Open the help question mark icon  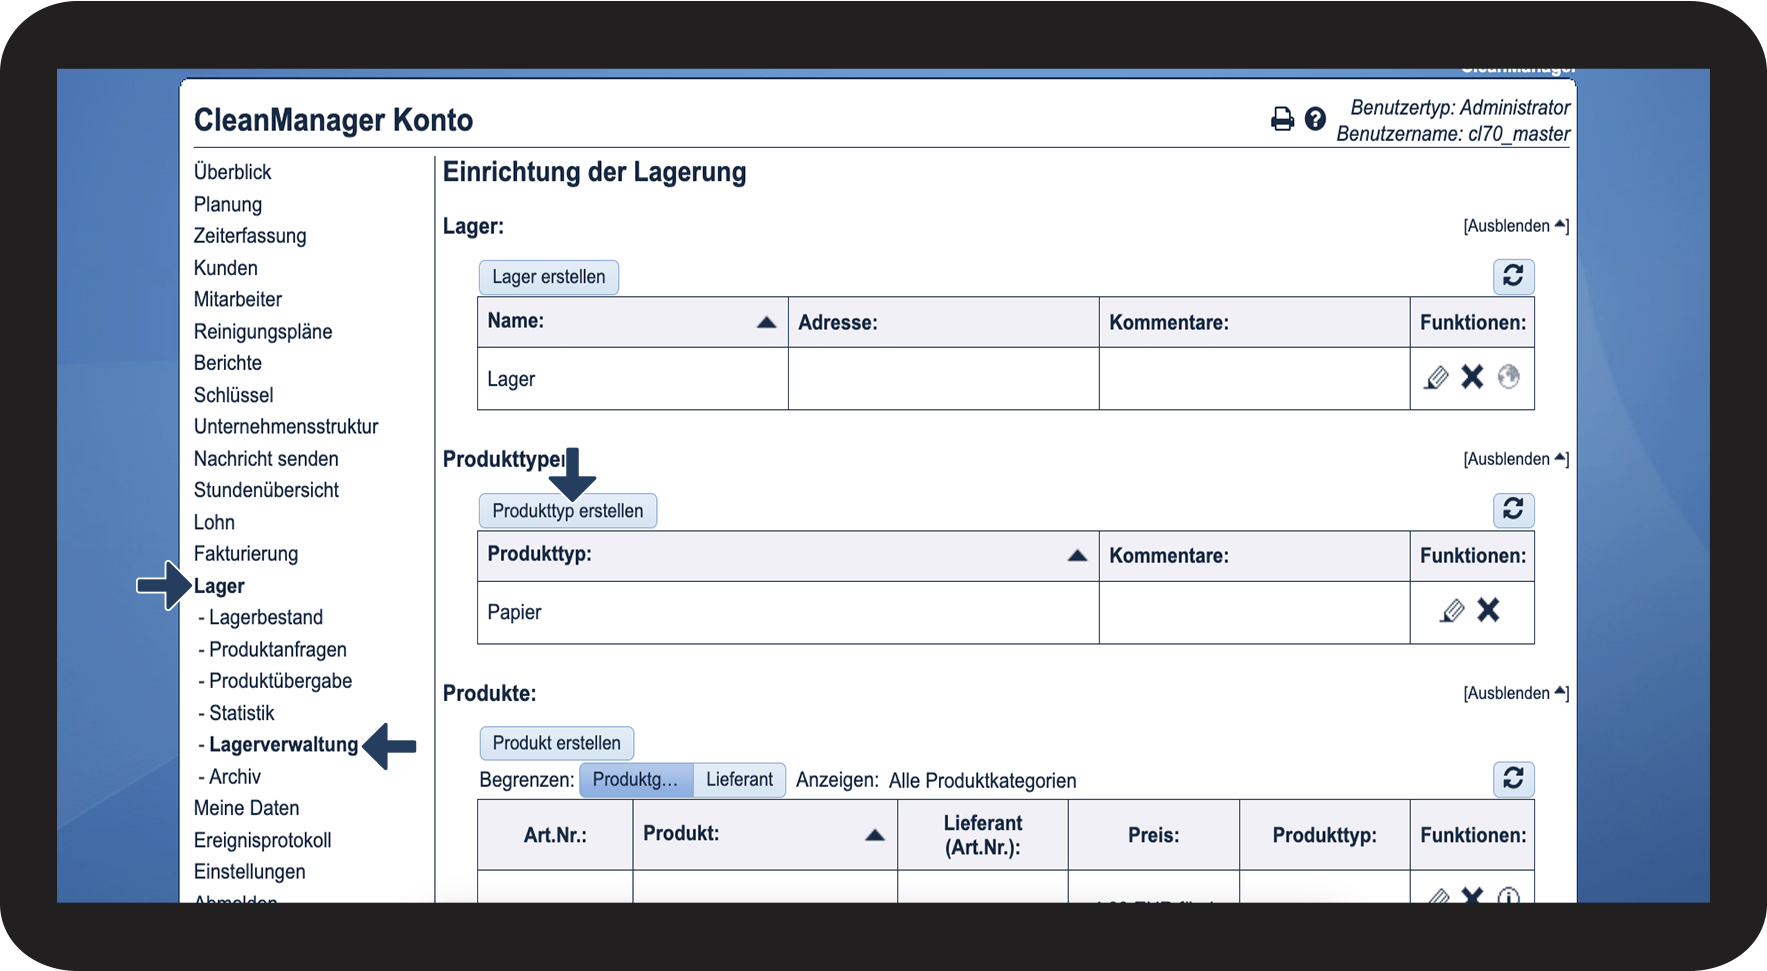(1315, 119)
